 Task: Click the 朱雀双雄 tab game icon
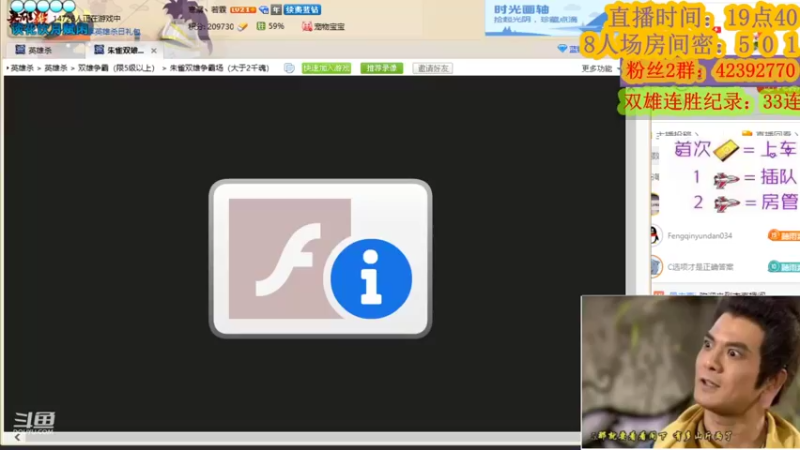point(99,49)
